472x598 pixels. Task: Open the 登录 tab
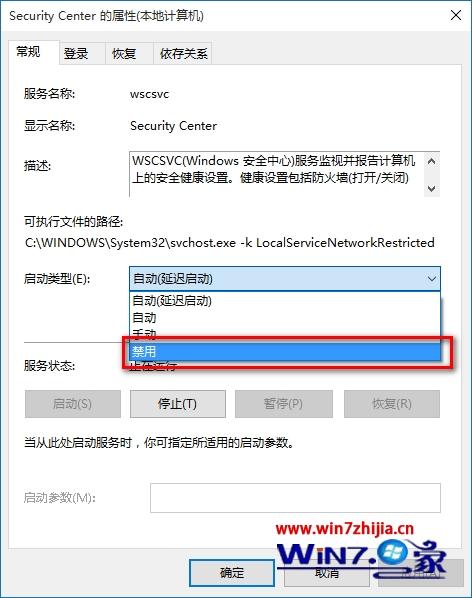76,53
